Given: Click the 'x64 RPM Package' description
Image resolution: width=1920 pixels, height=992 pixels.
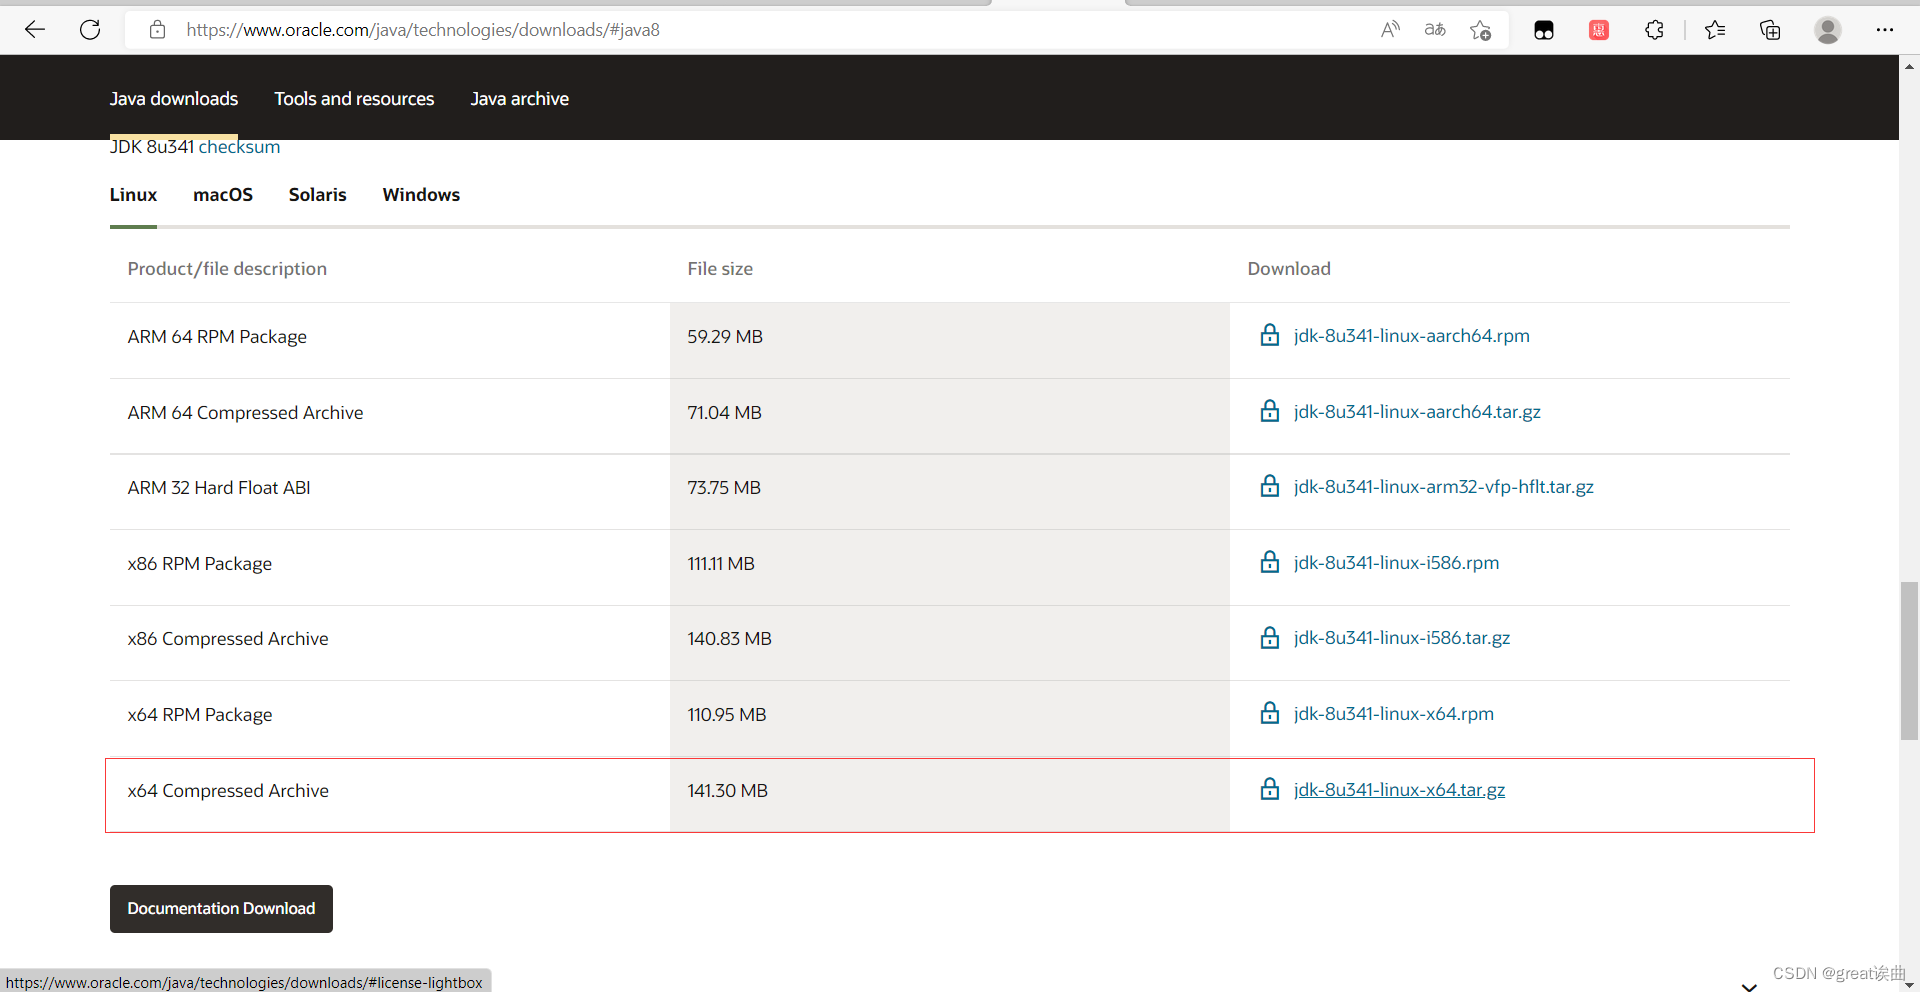Looking at the screenshot, I should tap(200, 715).
